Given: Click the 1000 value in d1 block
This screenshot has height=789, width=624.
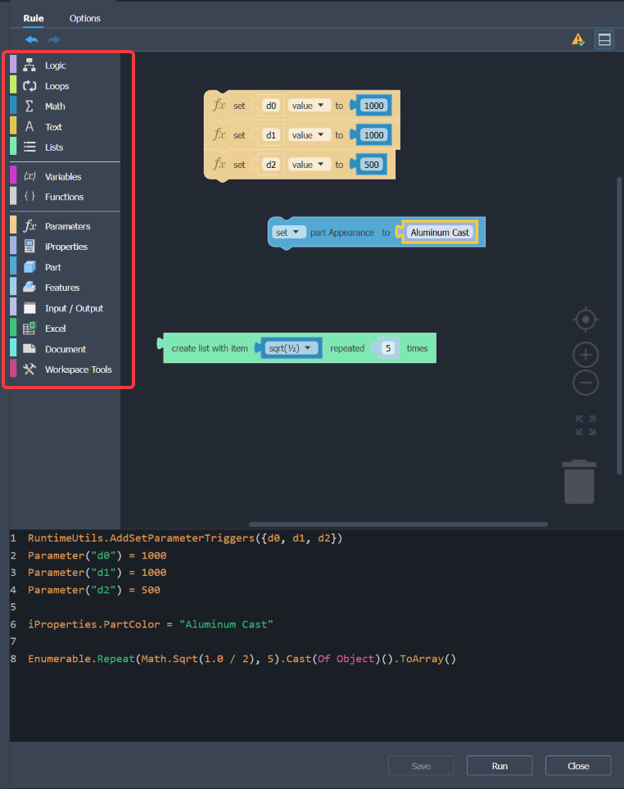Looking at the screenshot, I should click(374, 135).
